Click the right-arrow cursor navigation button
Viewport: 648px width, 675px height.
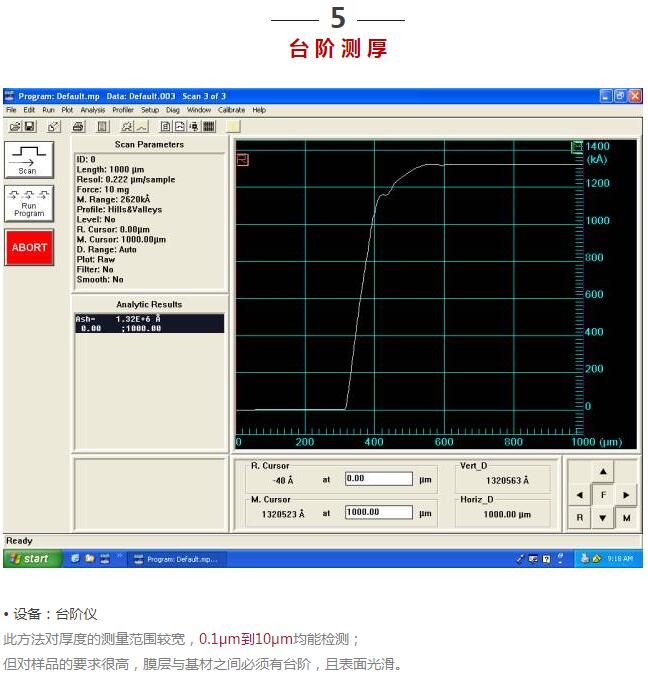[x=626, y=495]
